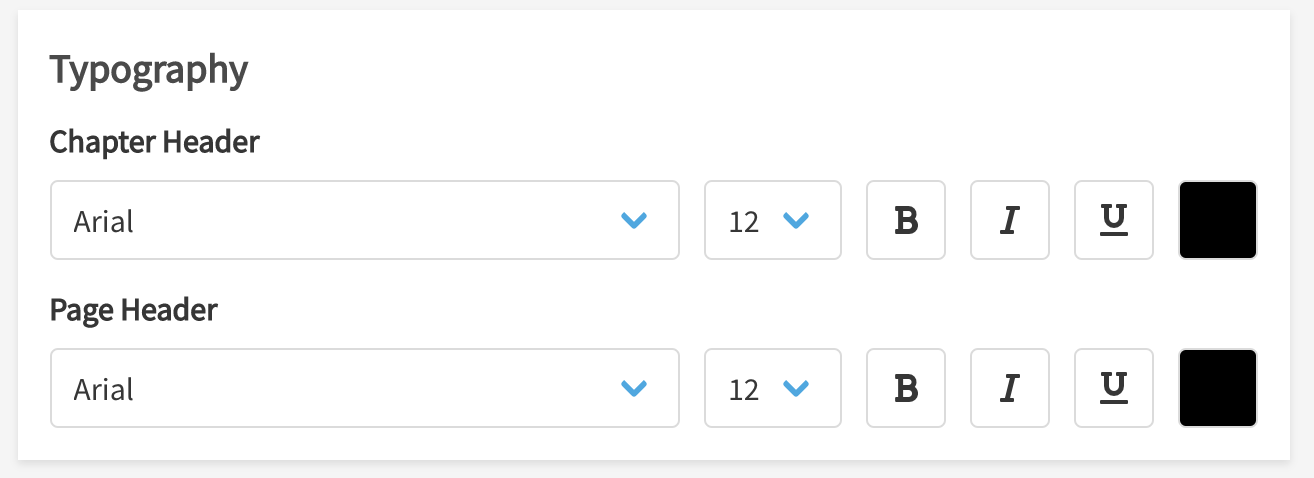Click the blue chevron in Chapter Header font box
This screenshot has height=478, width=1314.
tap(634, 221)
